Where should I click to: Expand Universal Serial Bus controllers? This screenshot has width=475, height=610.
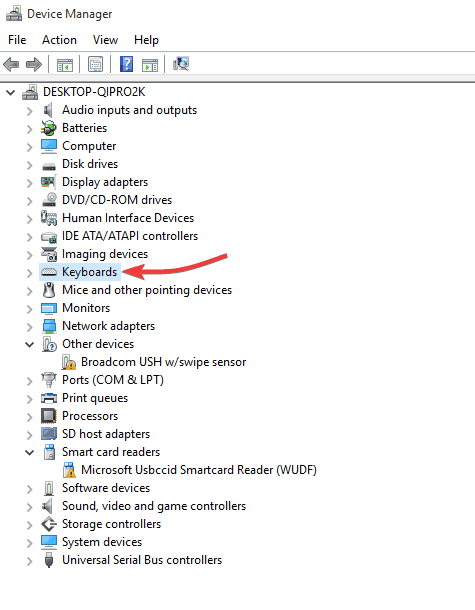point(30,561)
